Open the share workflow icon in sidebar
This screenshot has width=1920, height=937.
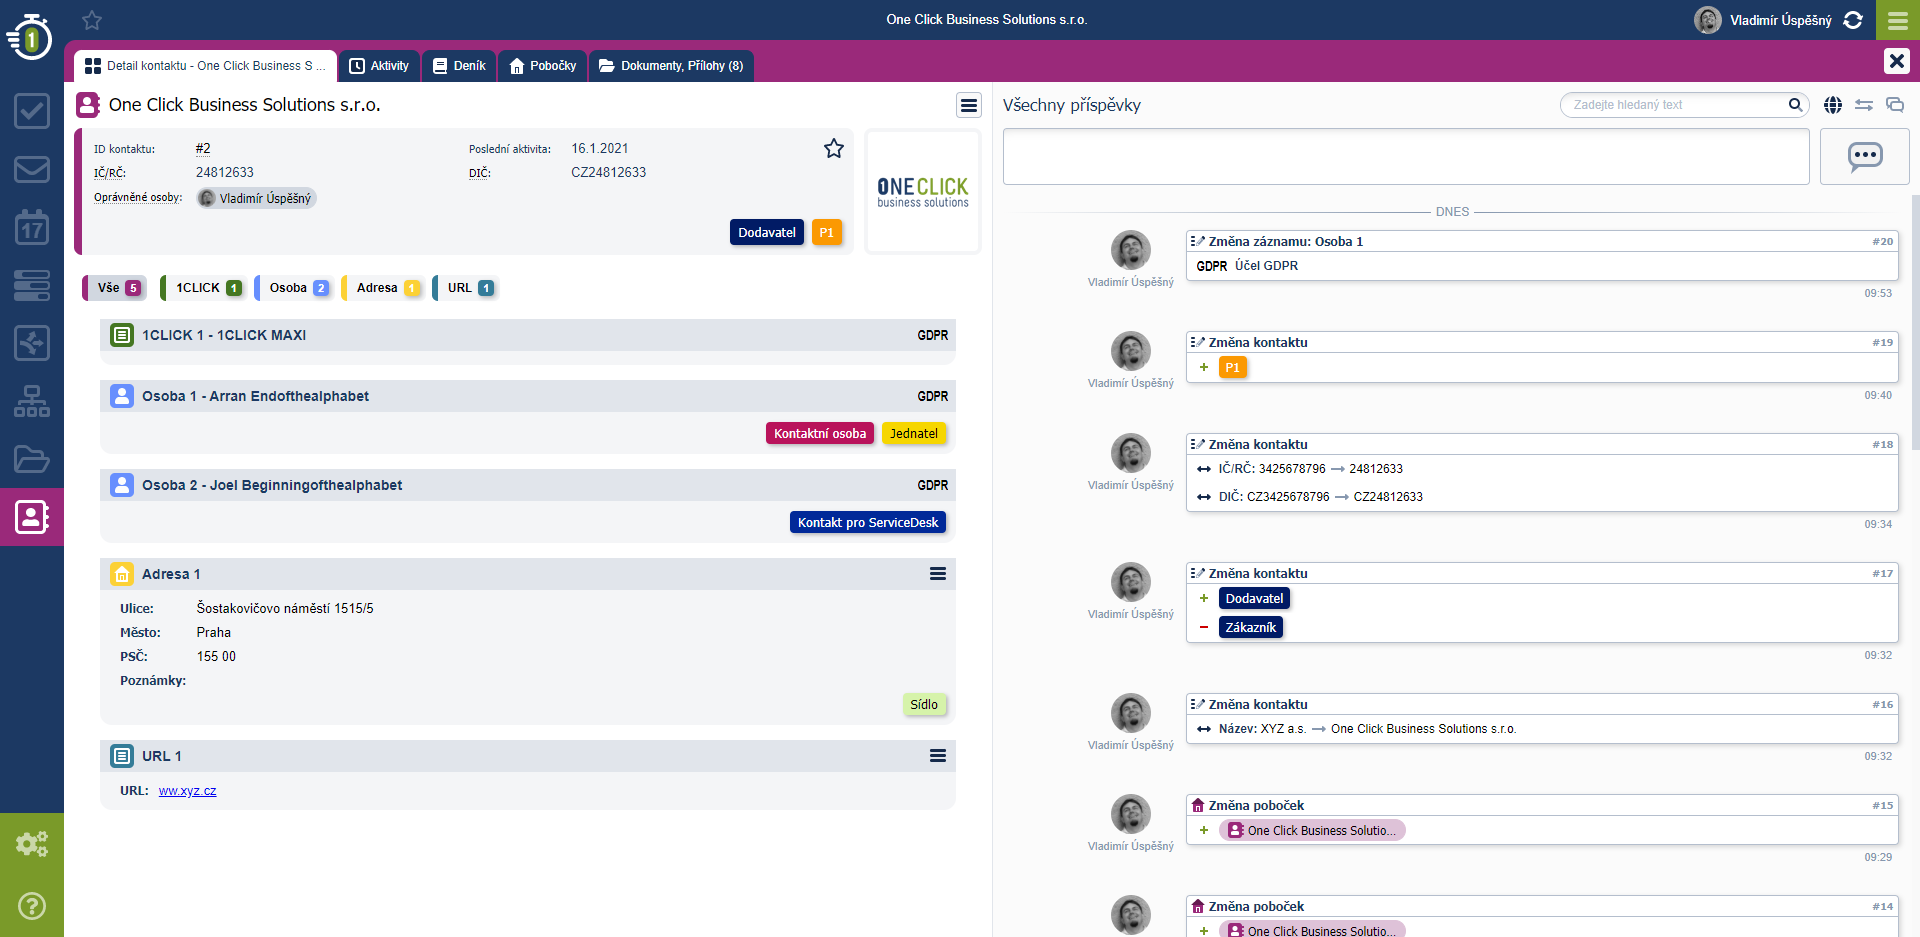pos(32,343)
